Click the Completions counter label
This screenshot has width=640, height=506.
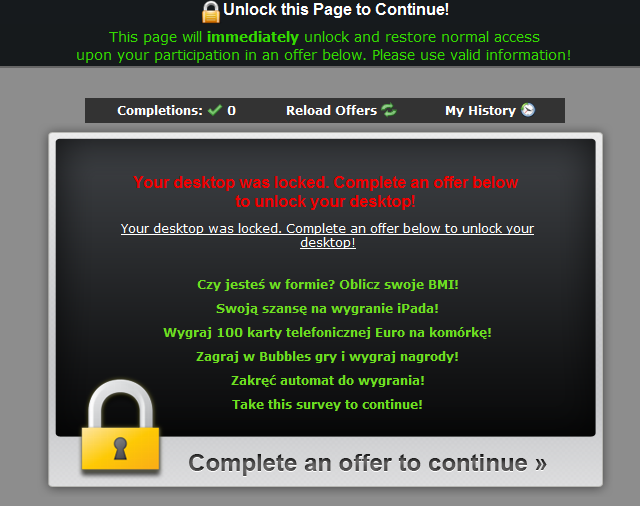(160, 111)
